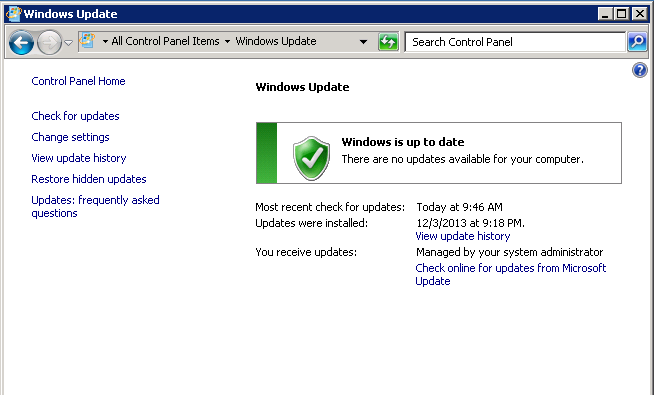Viewport: 654px width, 395px height.
Task: Open Change settings
Action: (x=70, y=137)
